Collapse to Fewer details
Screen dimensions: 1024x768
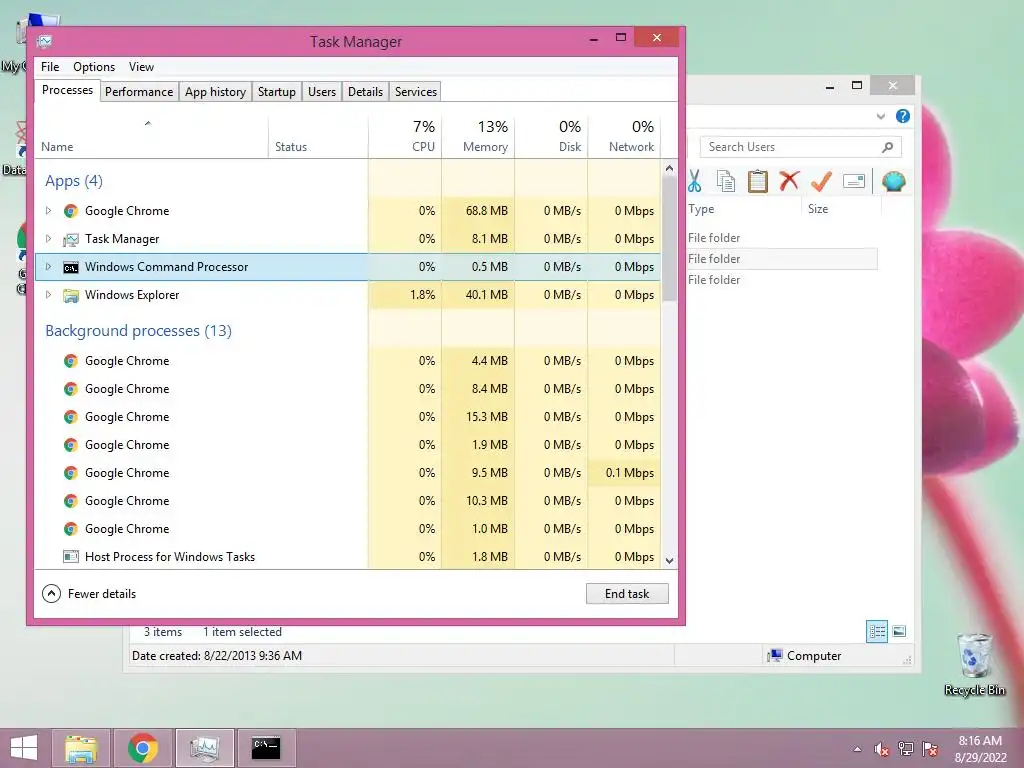coord(89,594)
